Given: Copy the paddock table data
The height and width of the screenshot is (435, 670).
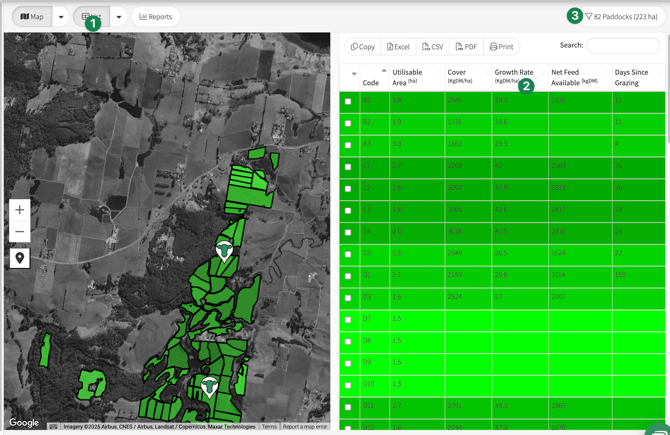Looking at the screenshot, I should click(363, 47).
